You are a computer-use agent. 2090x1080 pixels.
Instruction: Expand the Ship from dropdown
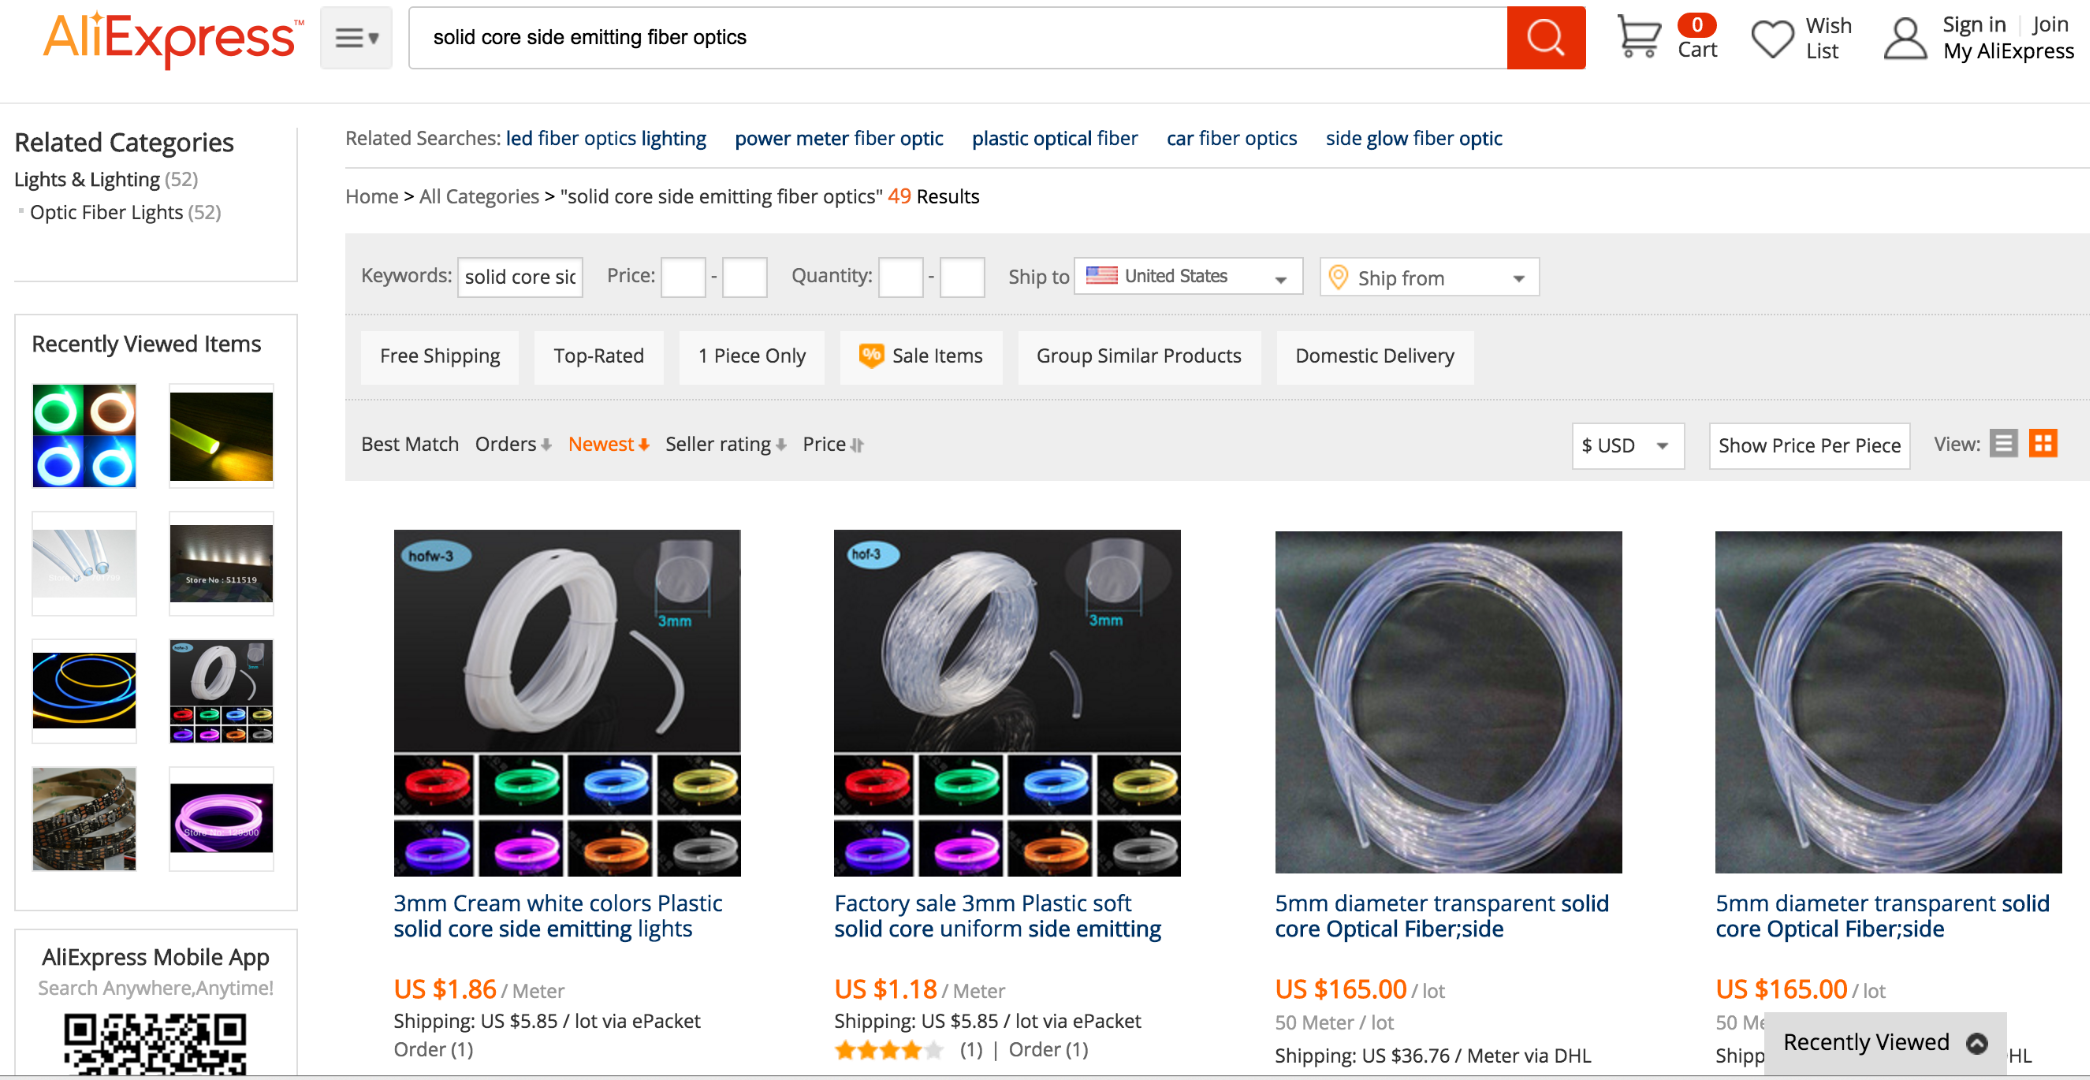click(1428, 277)
